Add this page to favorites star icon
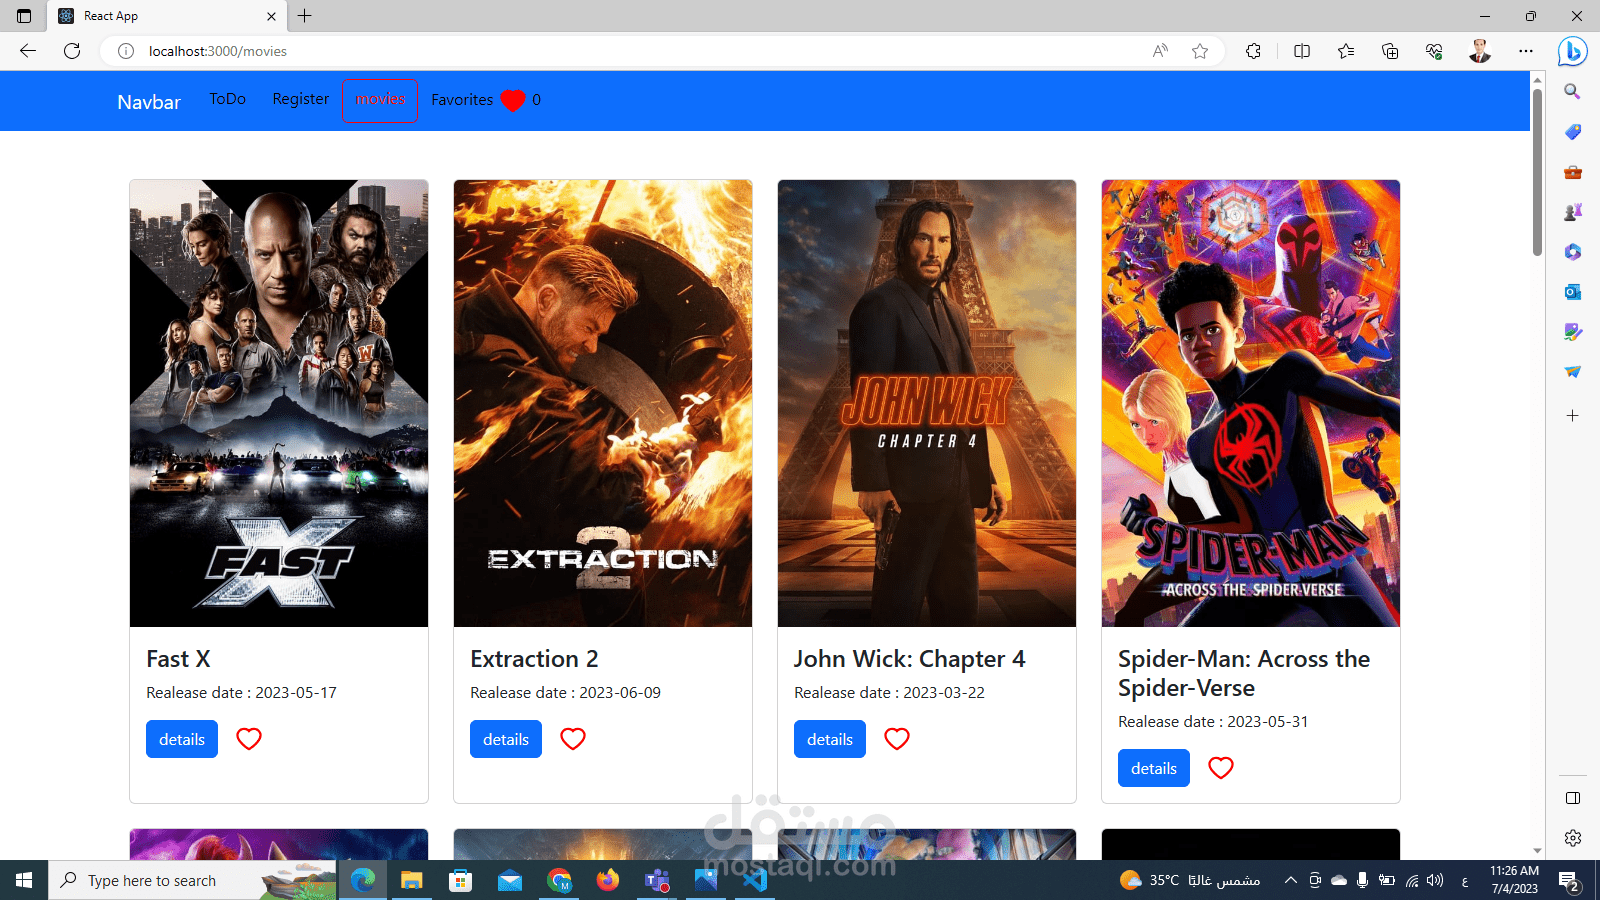The image size is (1600, 900). click(x=1200, y=51)
